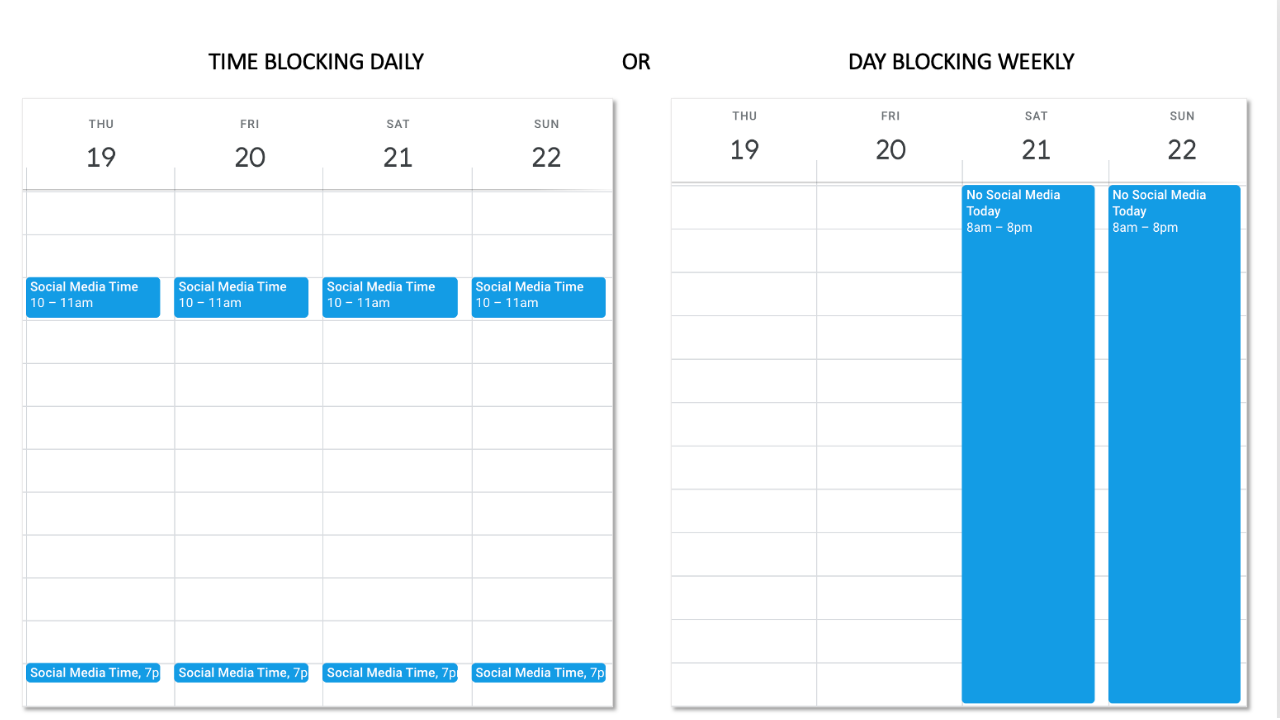
Task: Select date 21 in weekly blocking calendar
Action: [1036, 150]
